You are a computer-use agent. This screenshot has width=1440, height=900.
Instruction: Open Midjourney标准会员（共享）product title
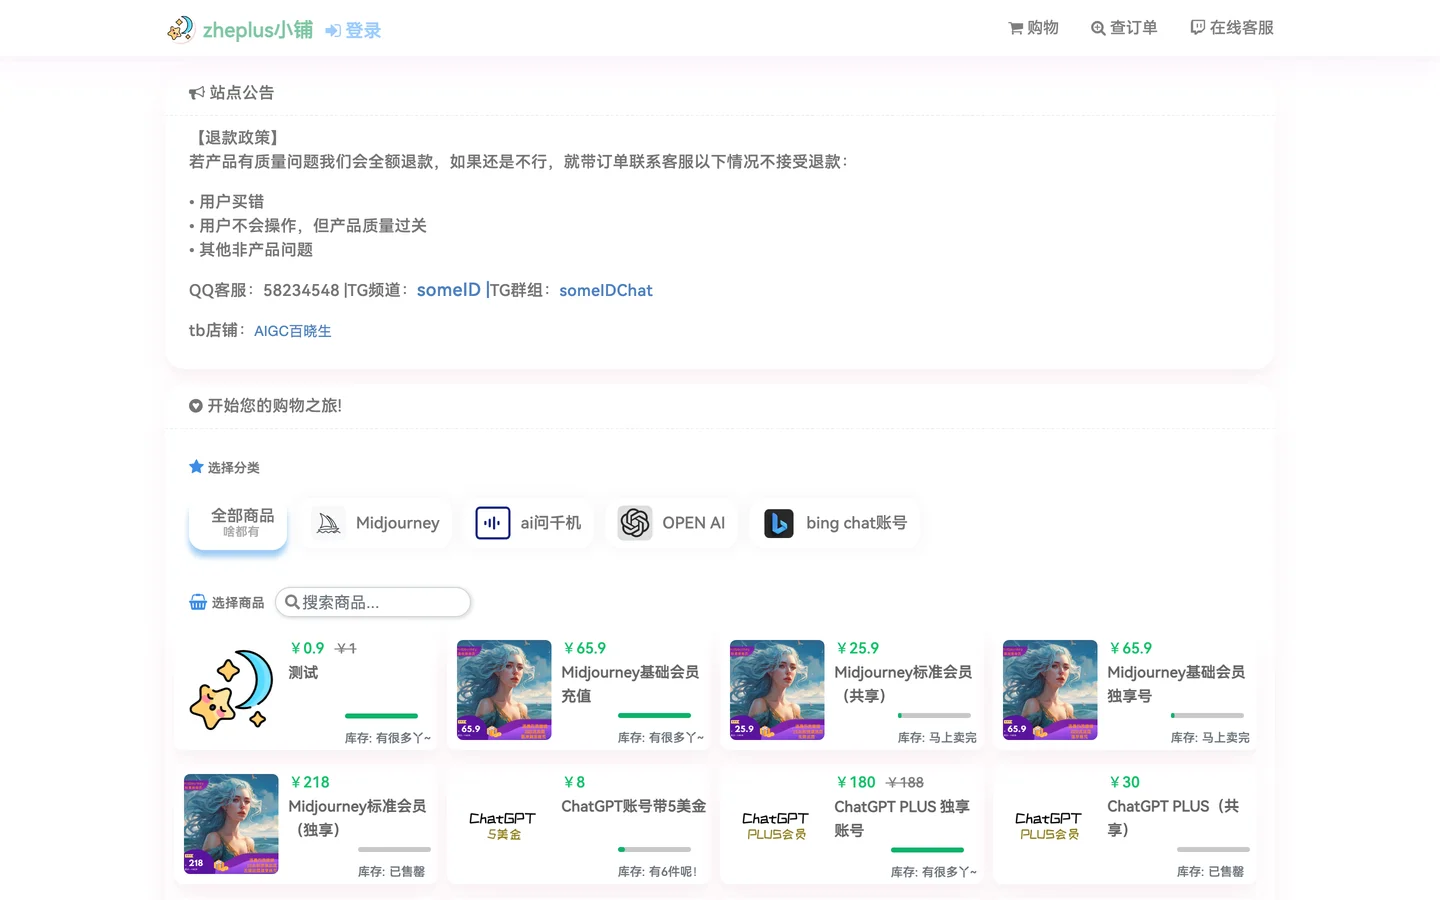click(903, 684)
